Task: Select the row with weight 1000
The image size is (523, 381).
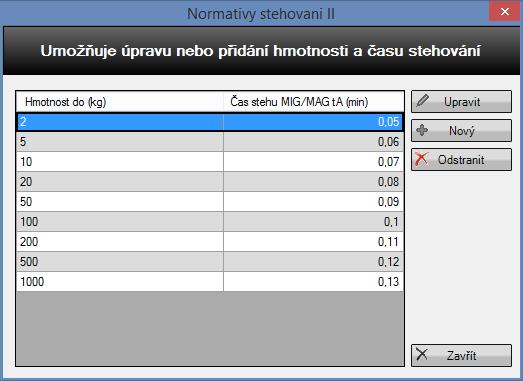Action: 210,282
